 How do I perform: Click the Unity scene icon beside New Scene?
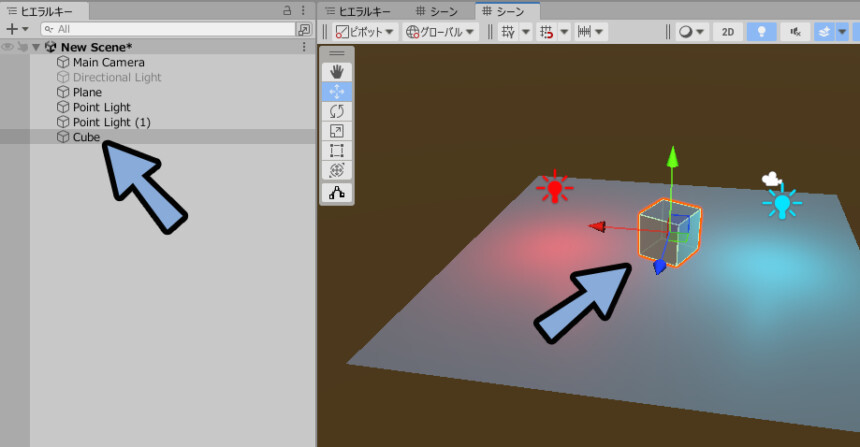[x=50, y=47]
